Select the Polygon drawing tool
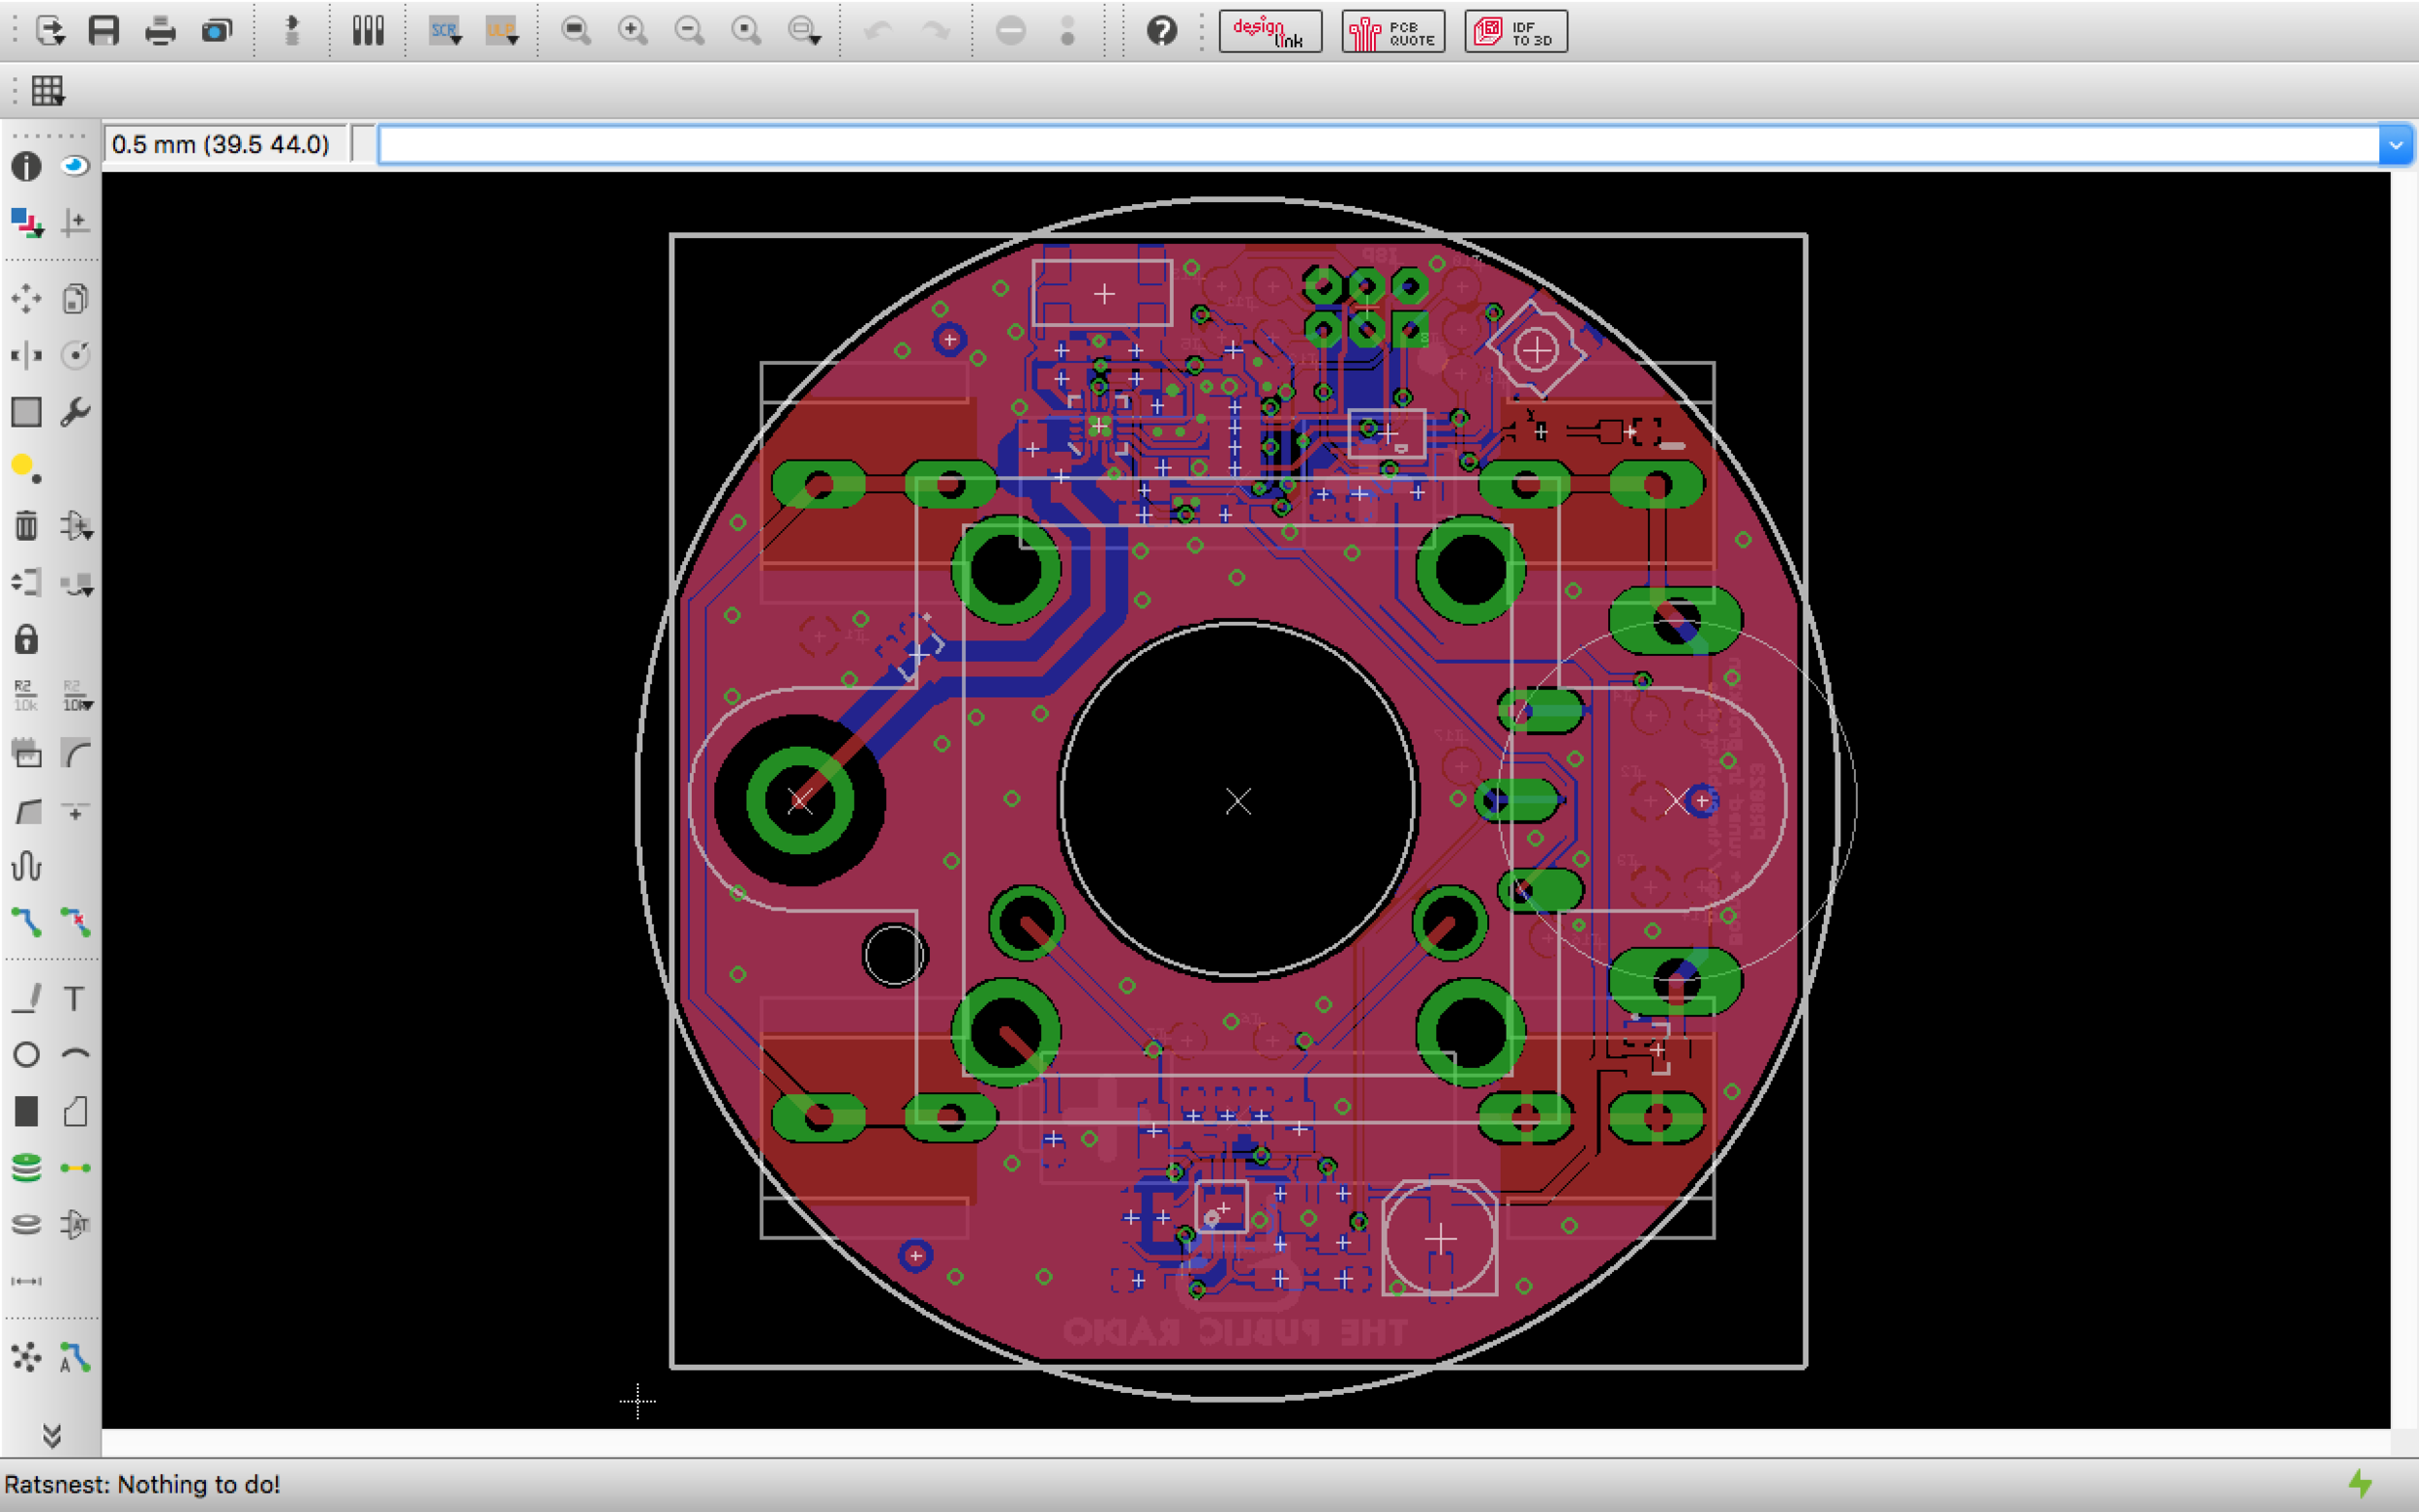2419x1512 pixels. (x=75, y=1111)
